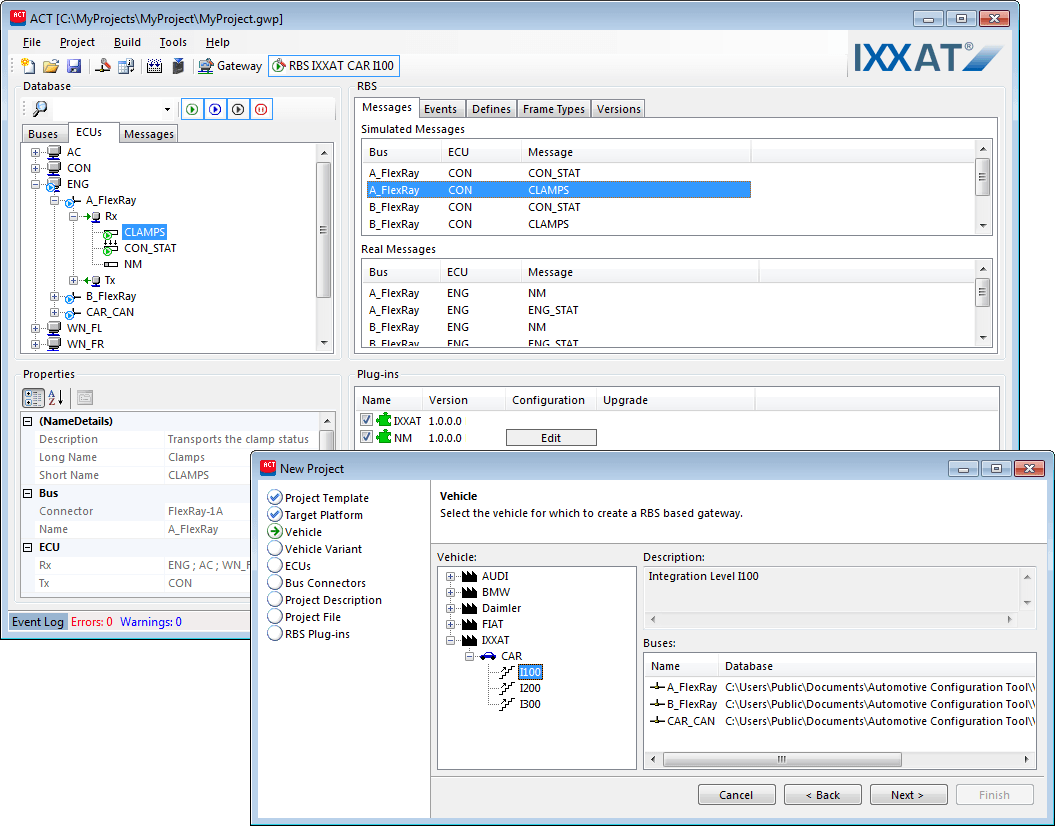Select the Gateway toolbar button

click(x=230, y=66)
